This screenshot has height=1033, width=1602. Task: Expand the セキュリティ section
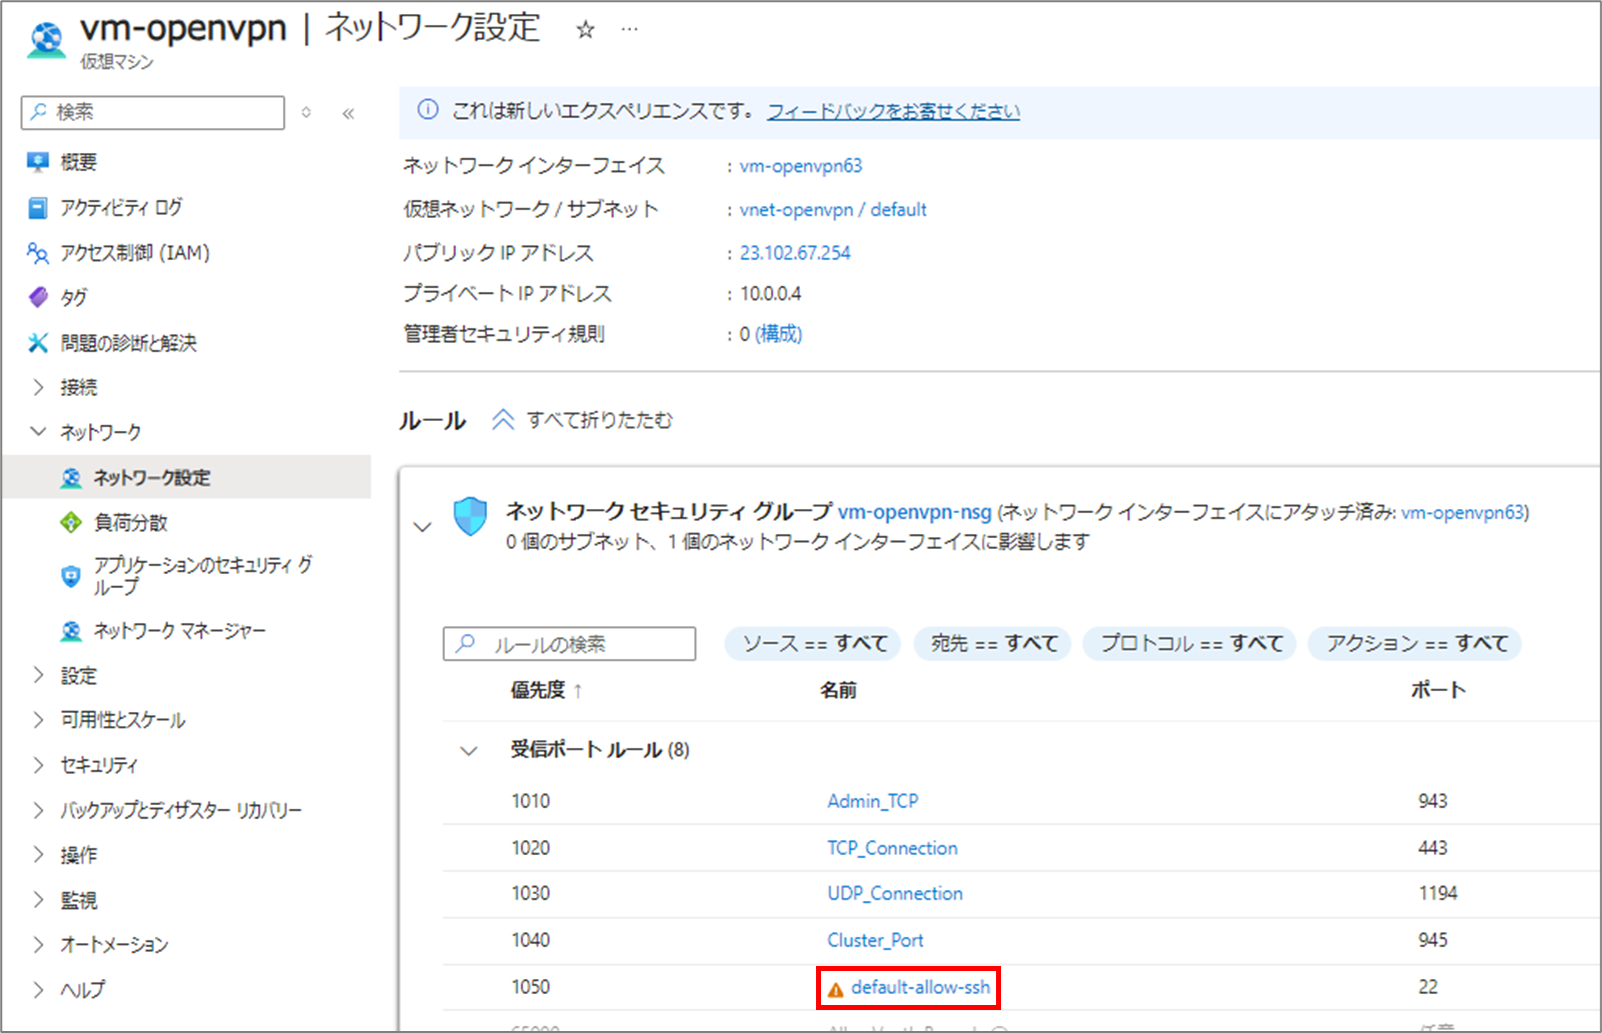pyautogui.click(x=38, y=765)
